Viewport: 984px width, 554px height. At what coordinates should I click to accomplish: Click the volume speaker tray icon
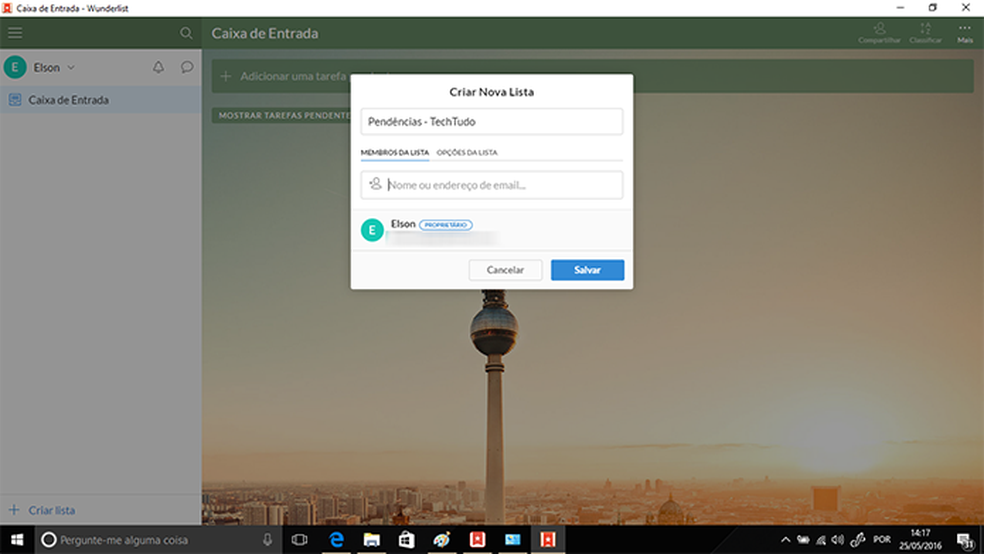[x=838, y=540]
